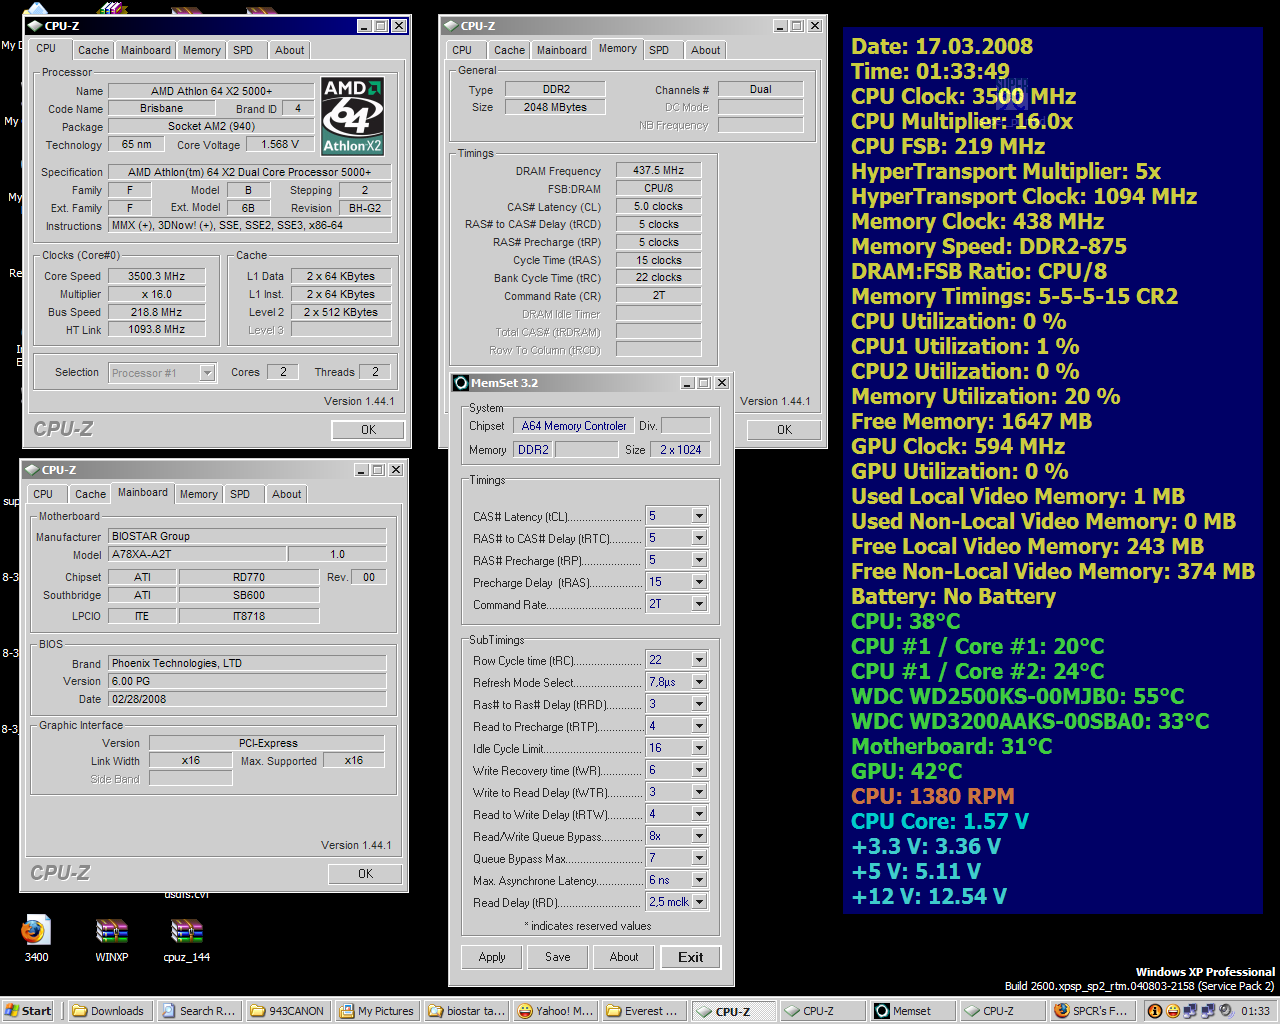Click the AMD Athlon 64 X2 logo

pyautogui.click(x=353, y=116)
